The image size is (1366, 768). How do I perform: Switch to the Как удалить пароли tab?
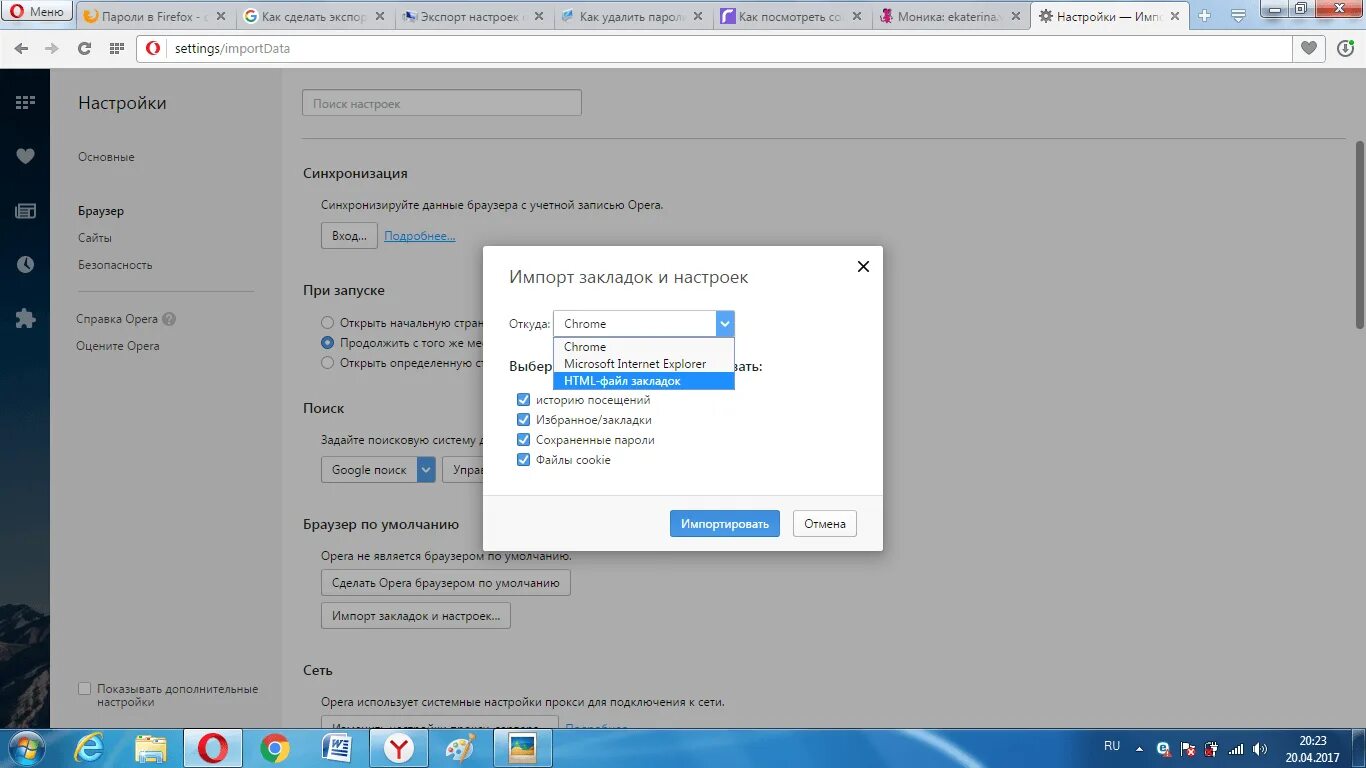632,16
